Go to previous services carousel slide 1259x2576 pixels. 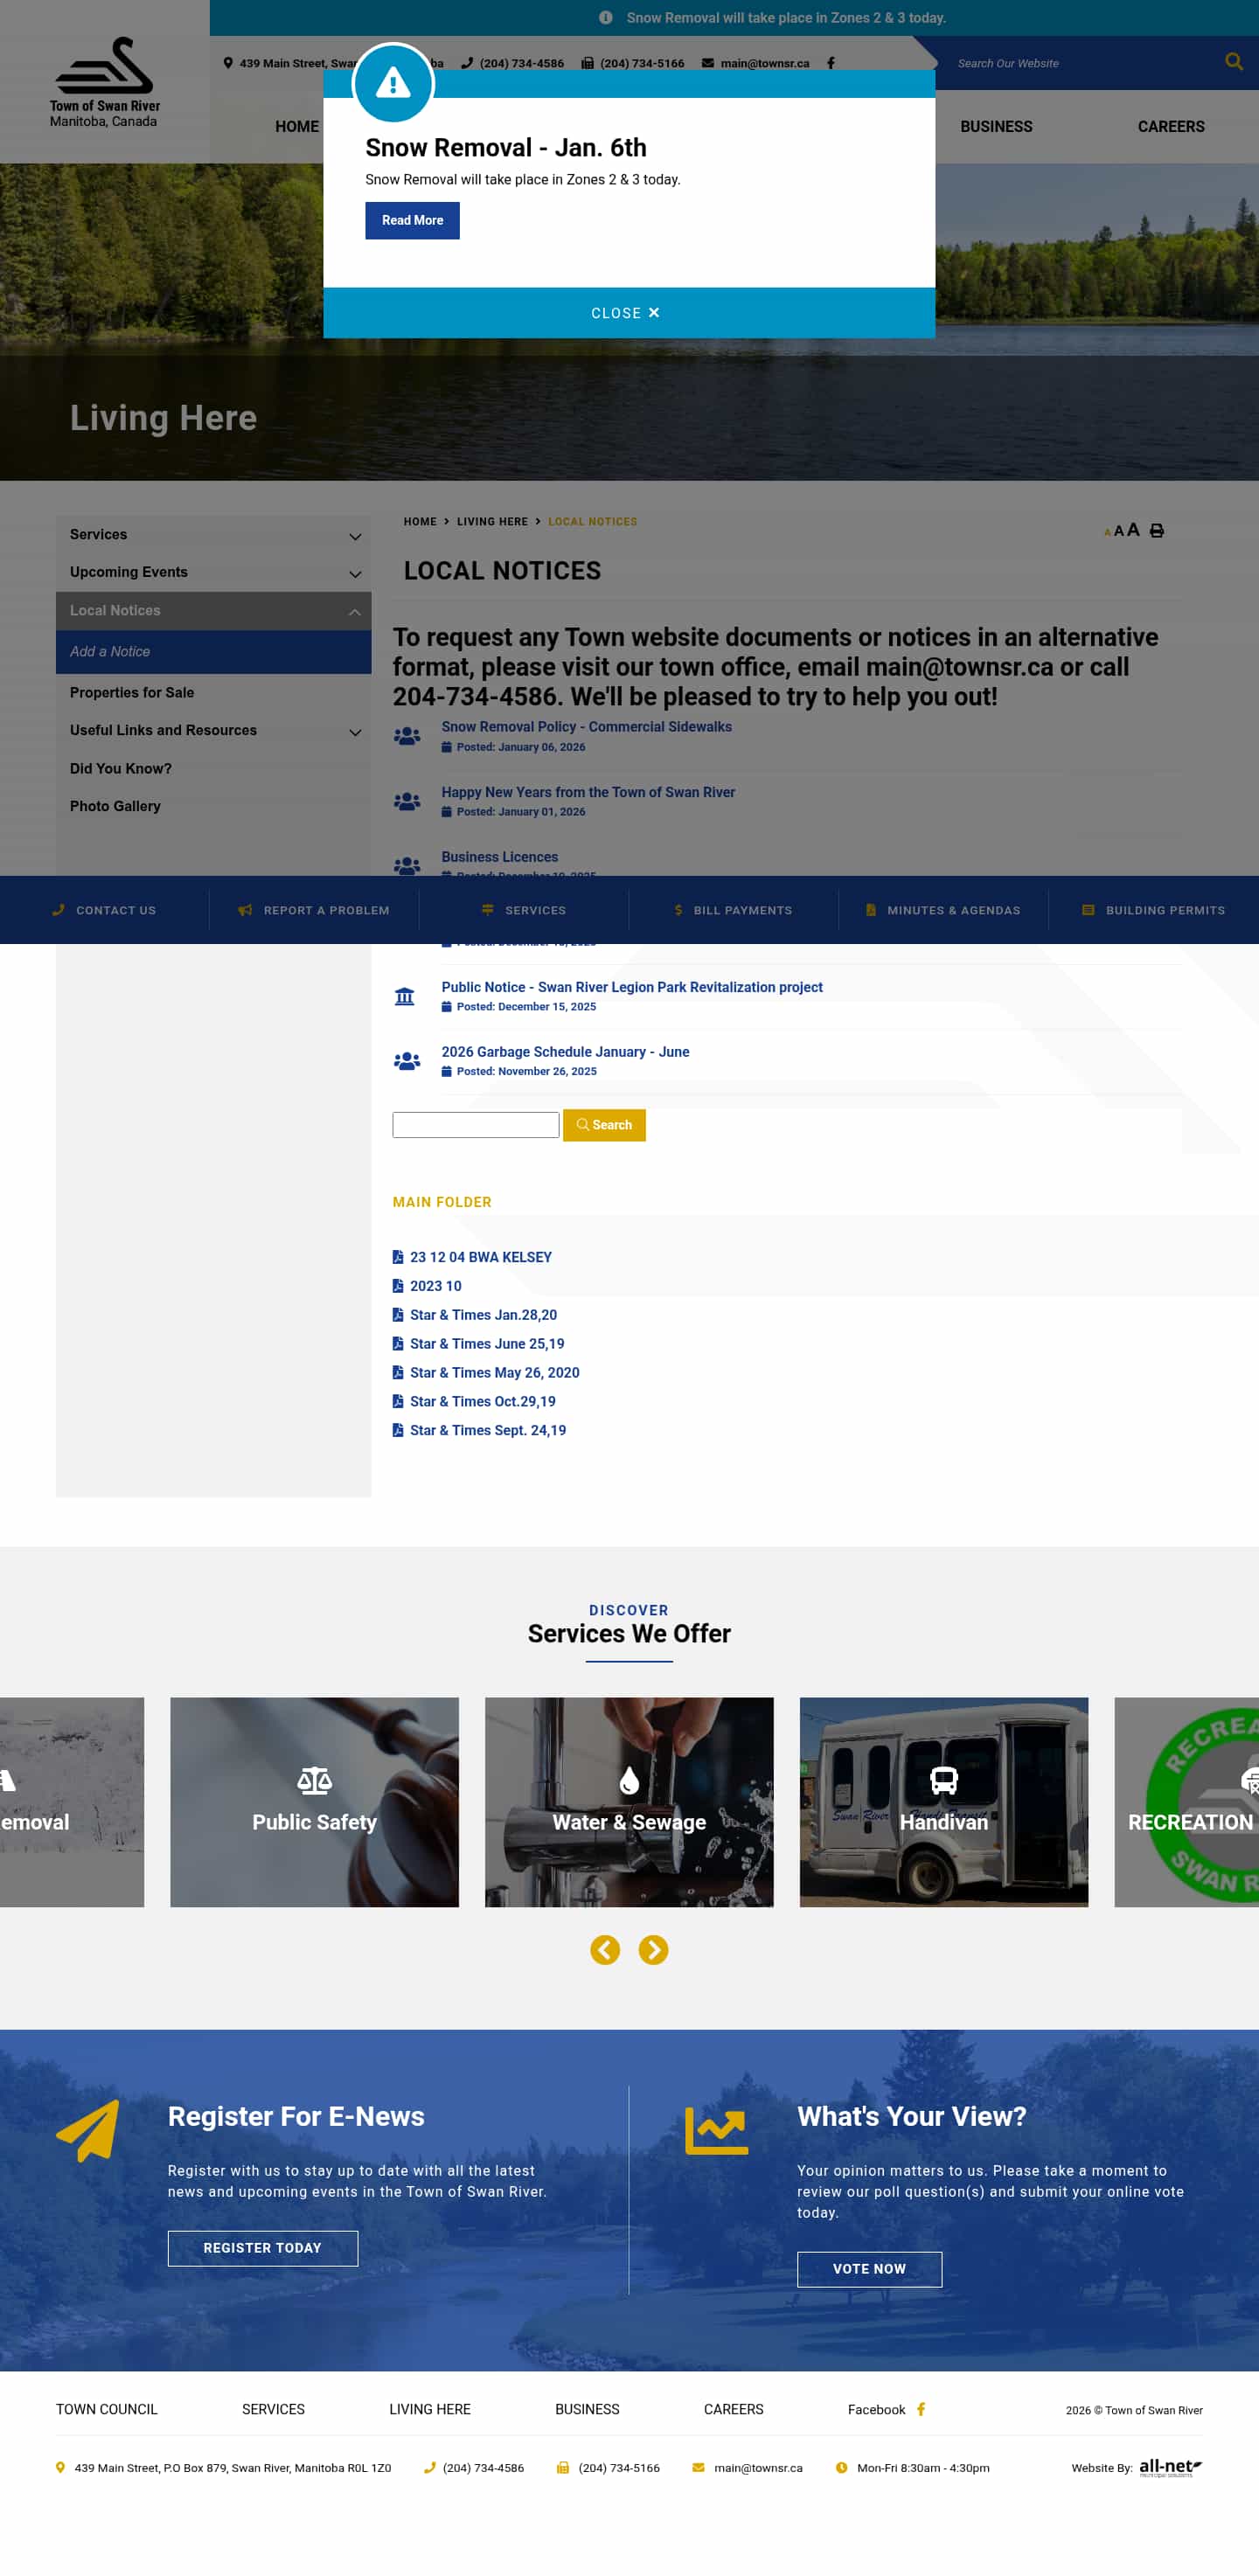tap(605, 1950)
